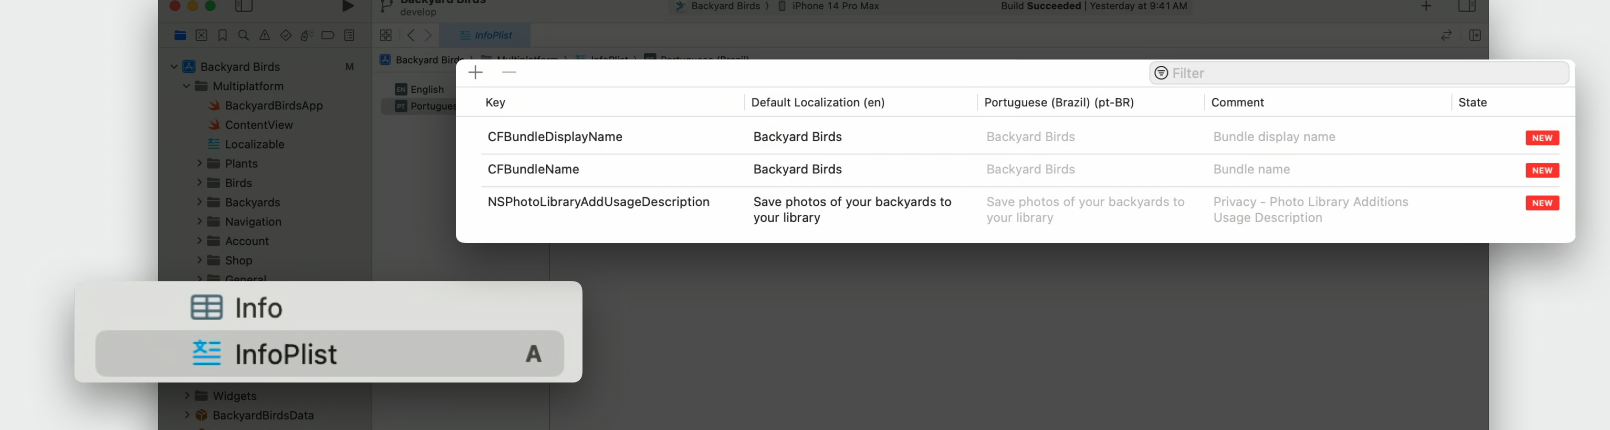Open the Find navigator magnifier icon
Viewport: 1610px width, 430px height.
click(x=243, y=35)
